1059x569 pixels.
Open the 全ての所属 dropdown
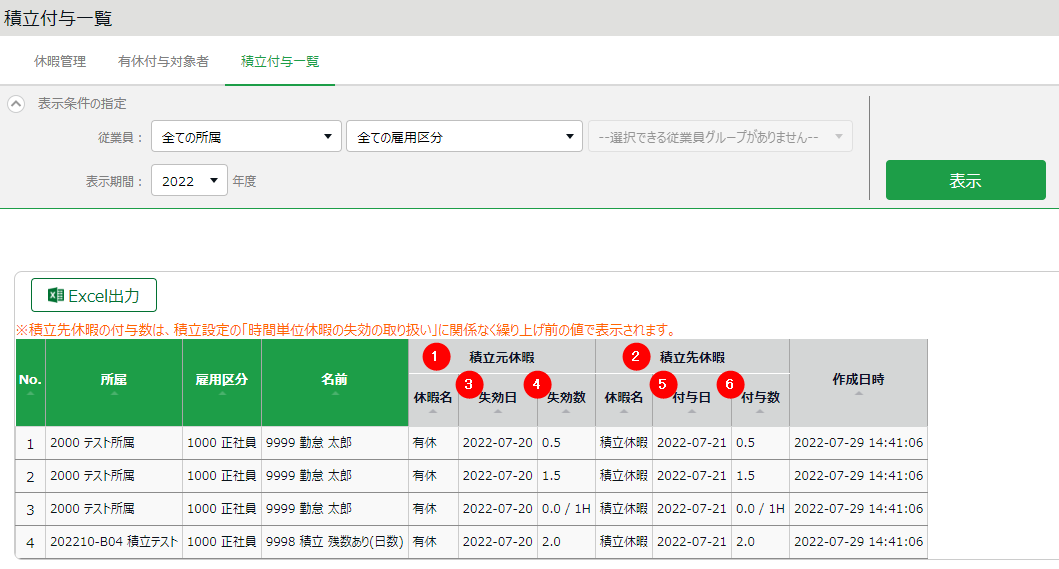coord(246,137)
